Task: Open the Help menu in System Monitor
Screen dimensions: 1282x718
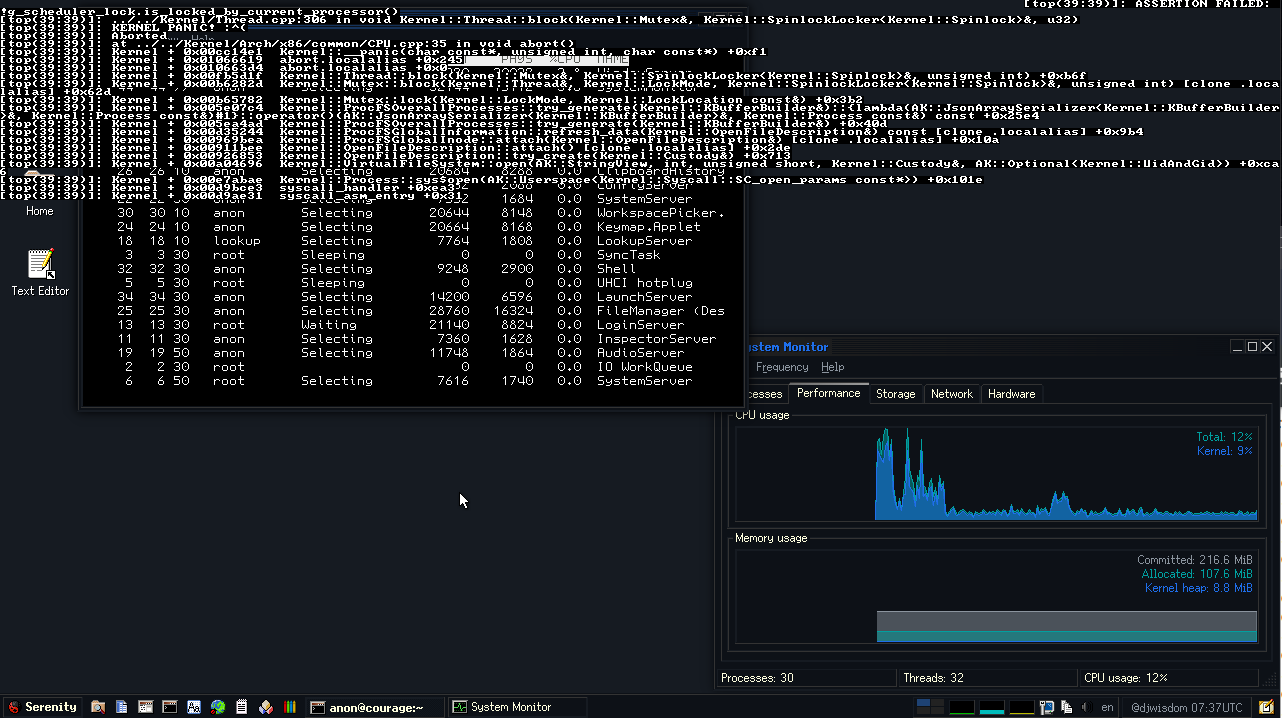Action: (832, 367)
